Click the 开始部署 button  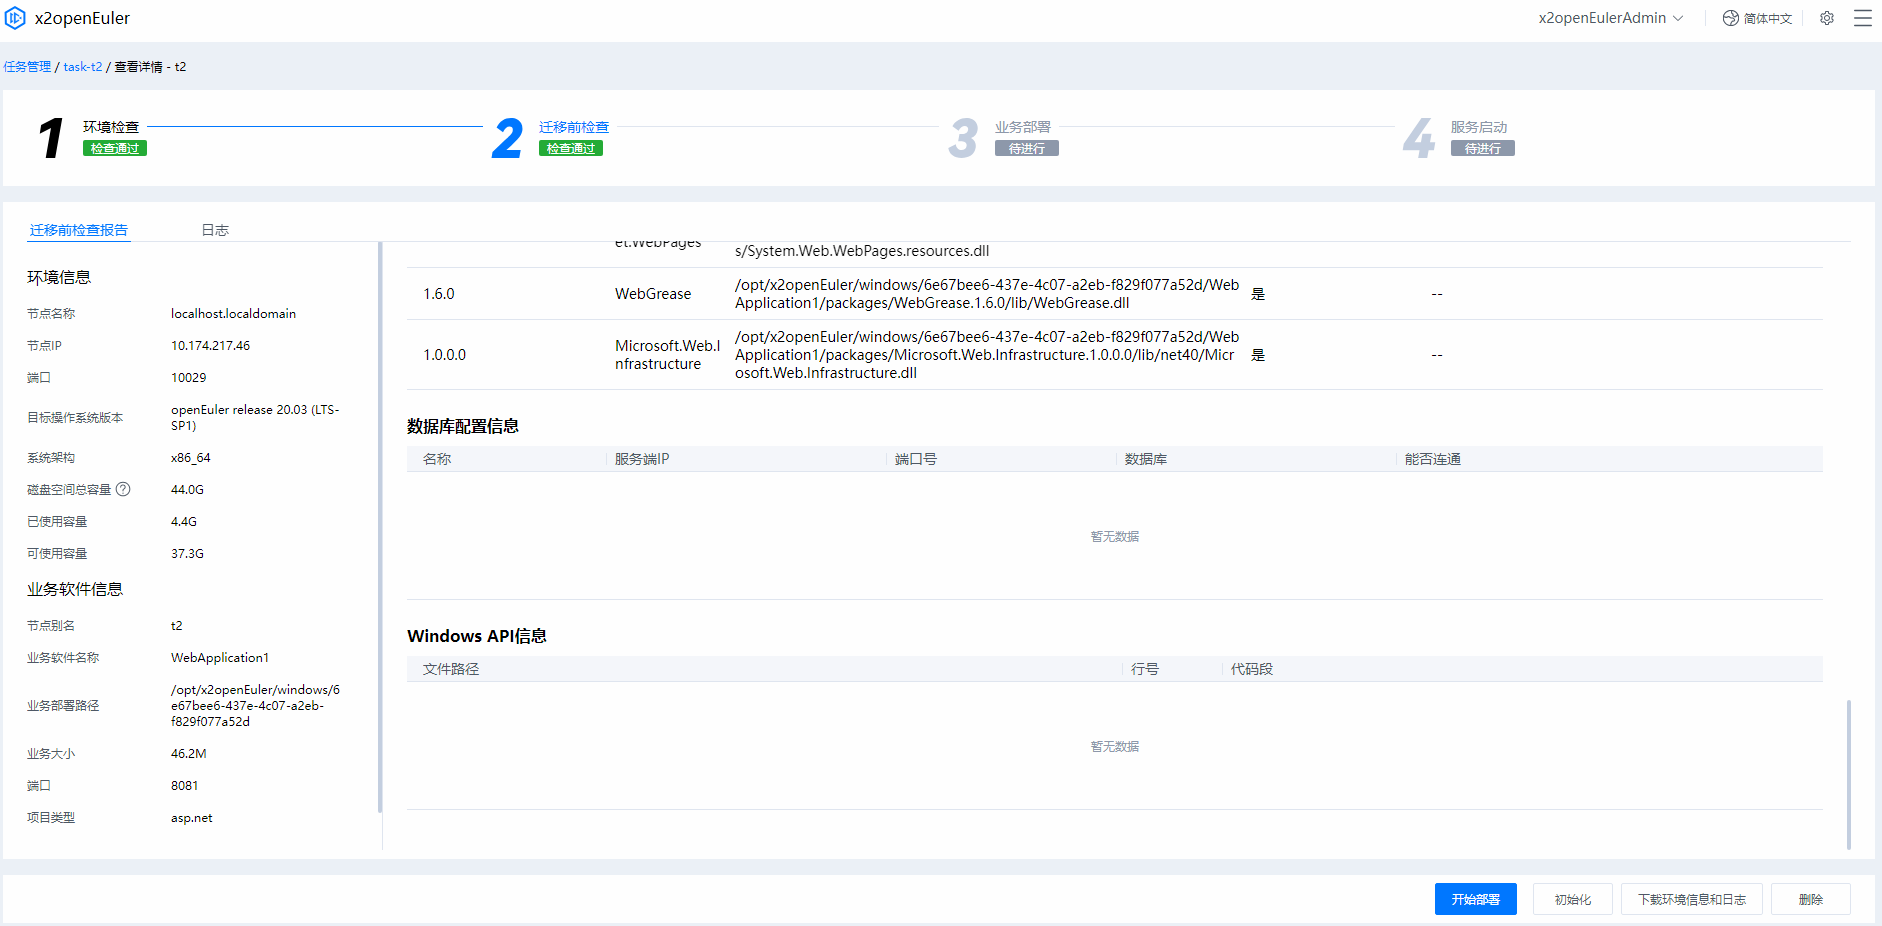tap(1475, 899)
